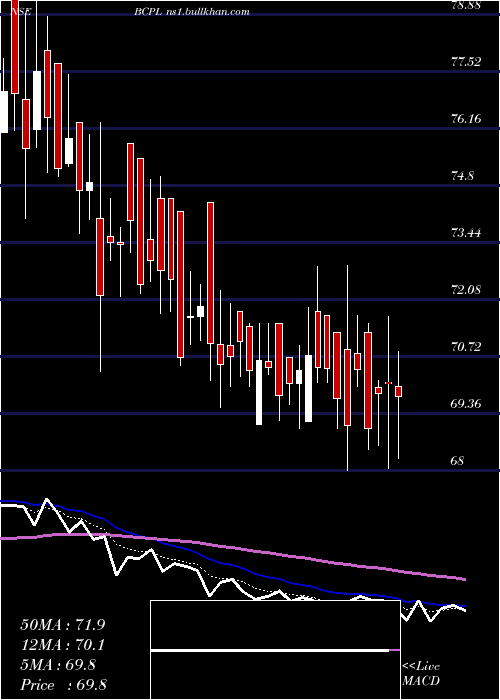Click the 12MA : 70.1 readout
This screenshot has width=500, height=700.
click(62, 645)
